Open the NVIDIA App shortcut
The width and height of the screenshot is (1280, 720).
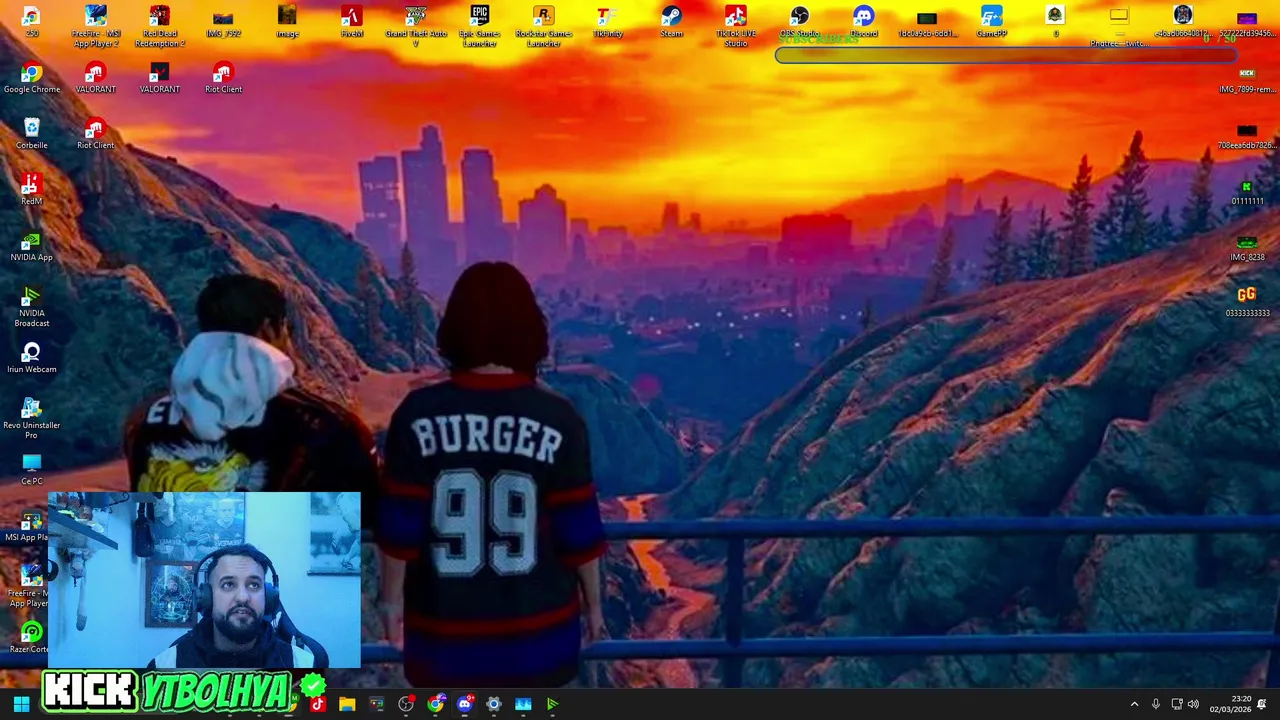32,247
